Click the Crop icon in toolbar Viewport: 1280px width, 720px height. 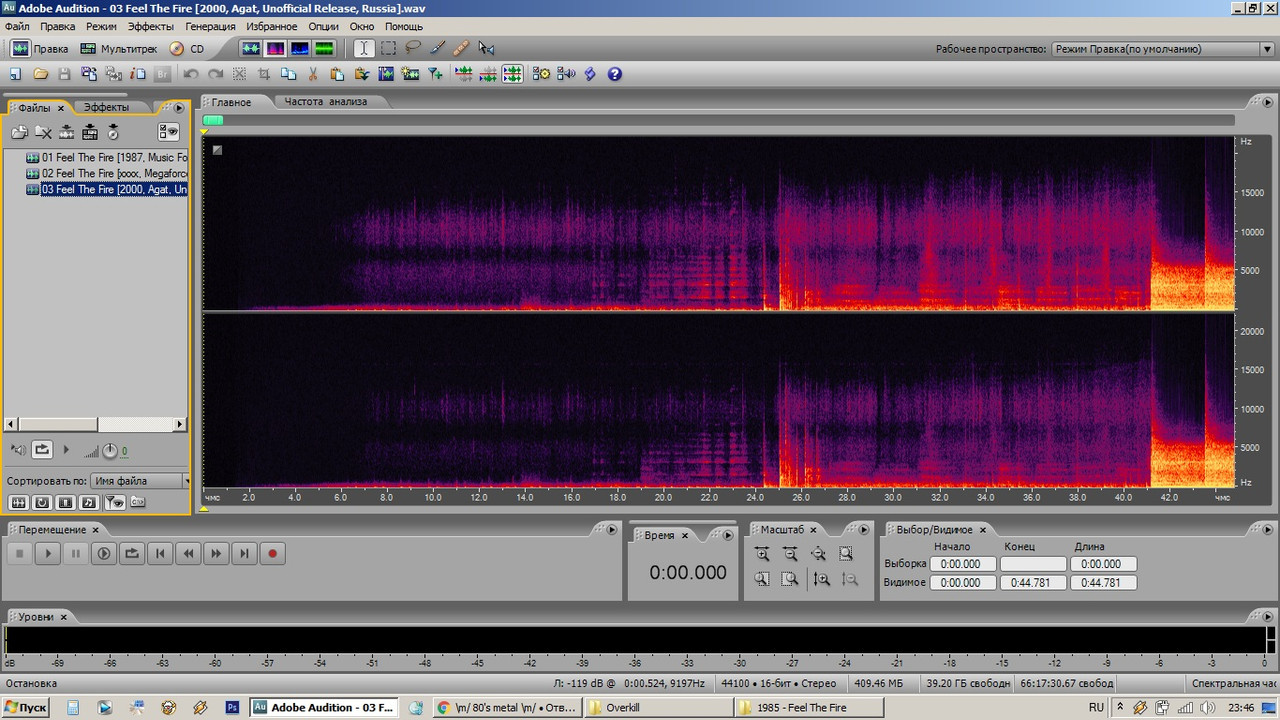point(265,74)
